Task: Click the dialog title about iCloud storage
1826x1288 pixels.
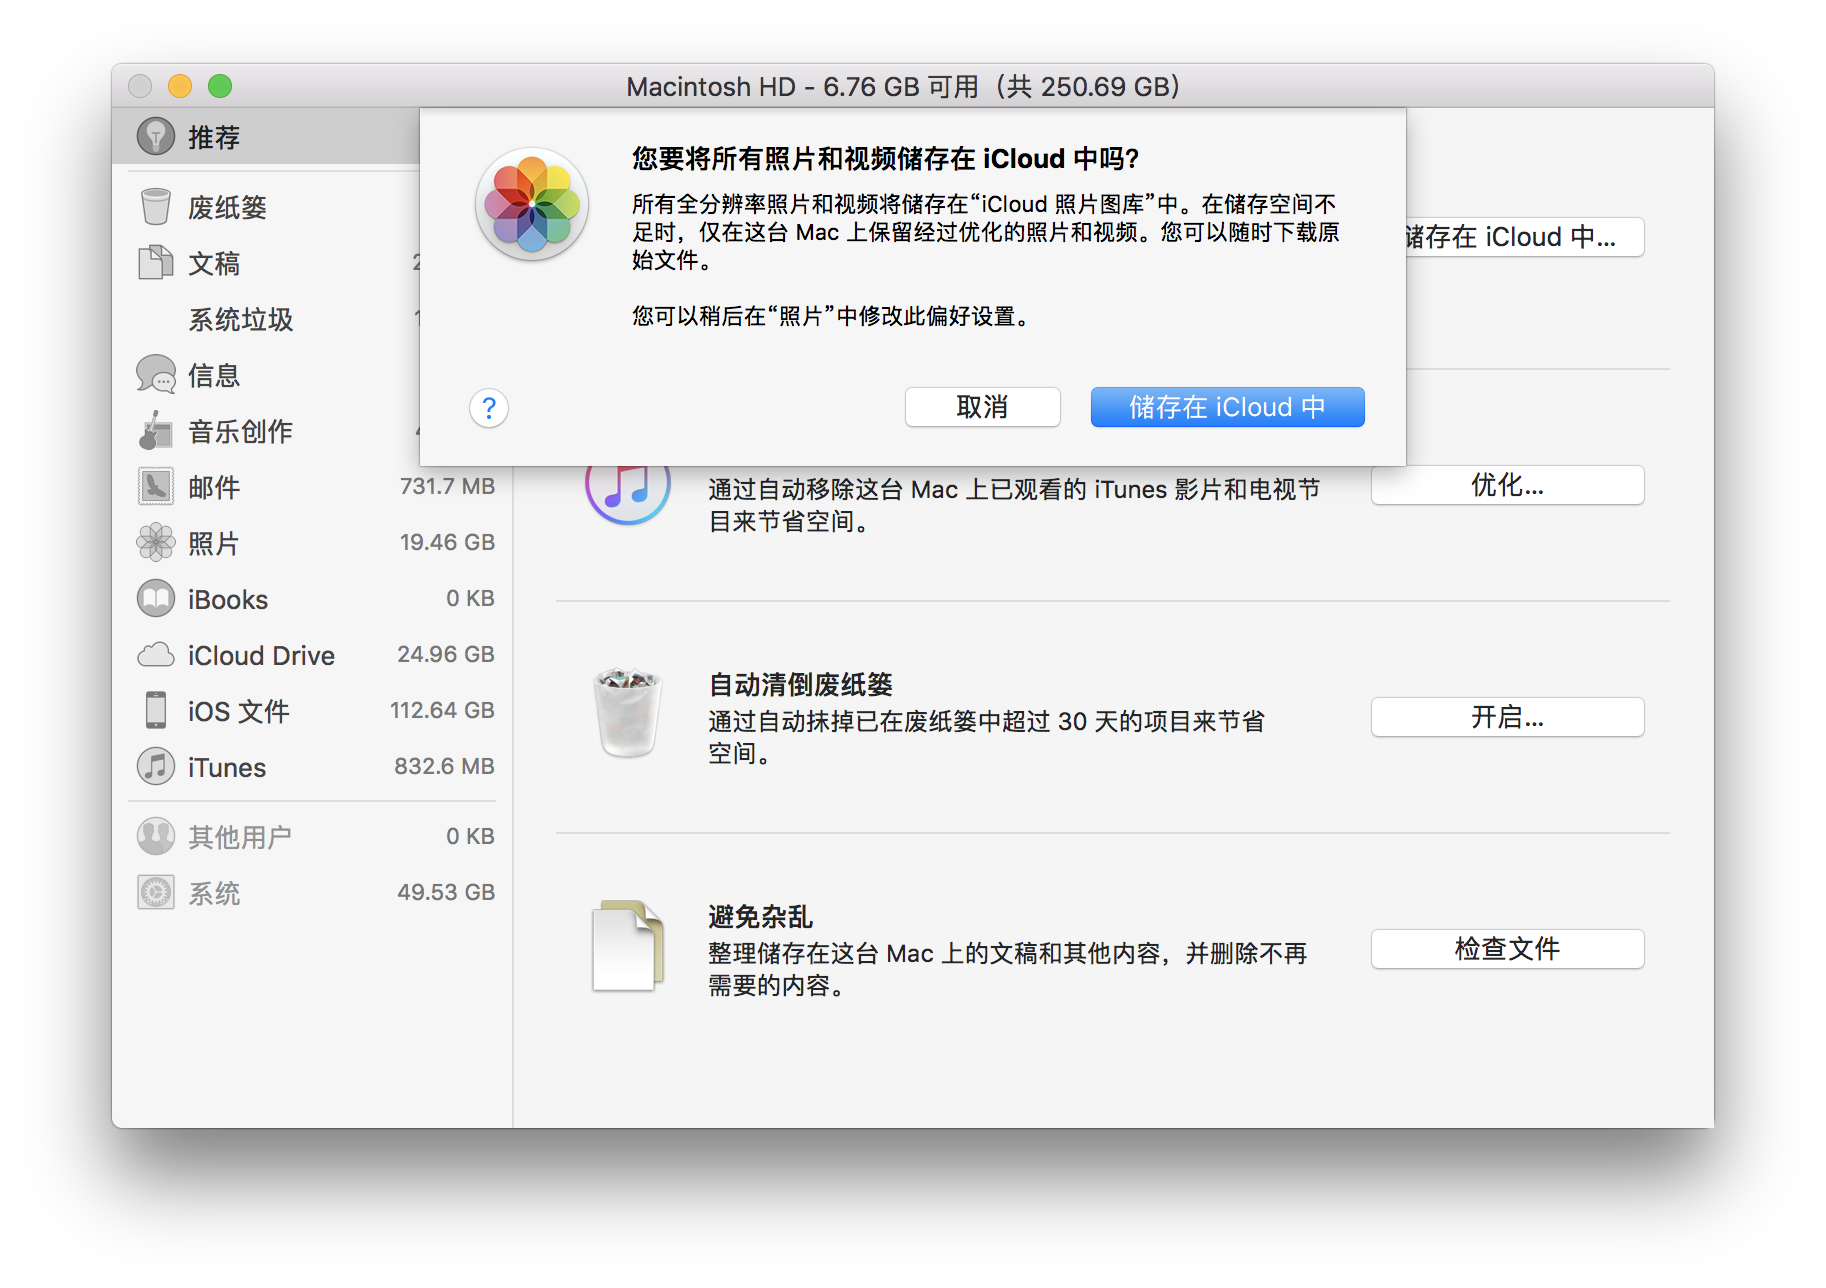Action: click(885, 159)
